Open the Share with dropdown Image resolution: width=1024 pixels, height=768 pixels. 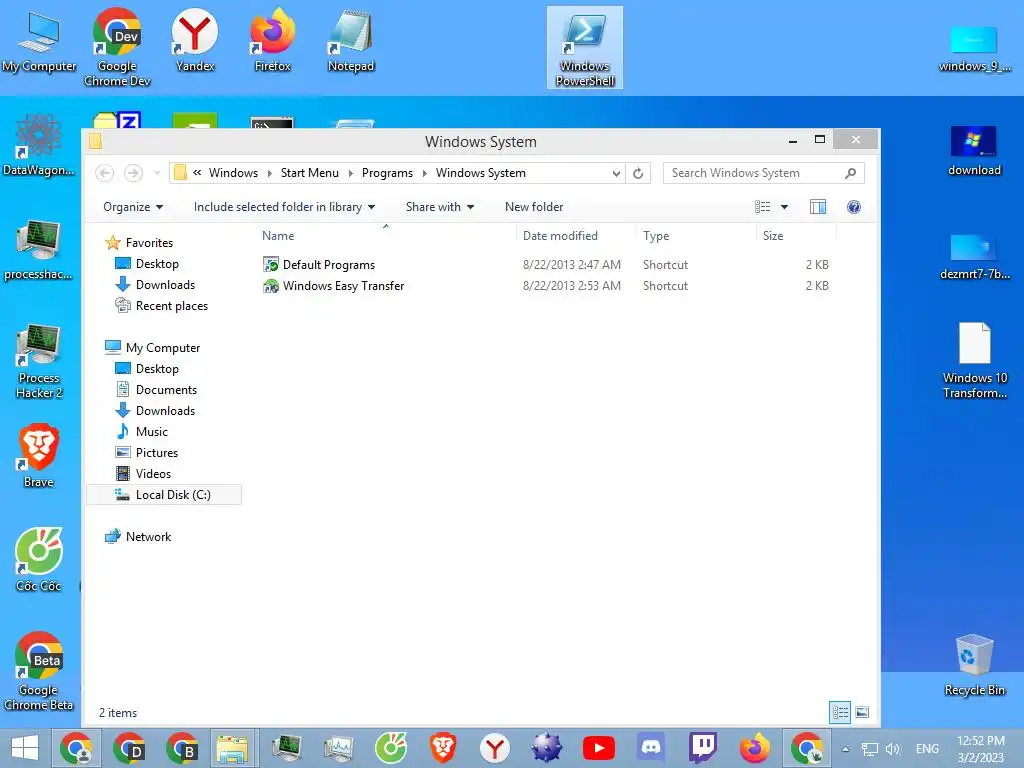pos(440,207)
